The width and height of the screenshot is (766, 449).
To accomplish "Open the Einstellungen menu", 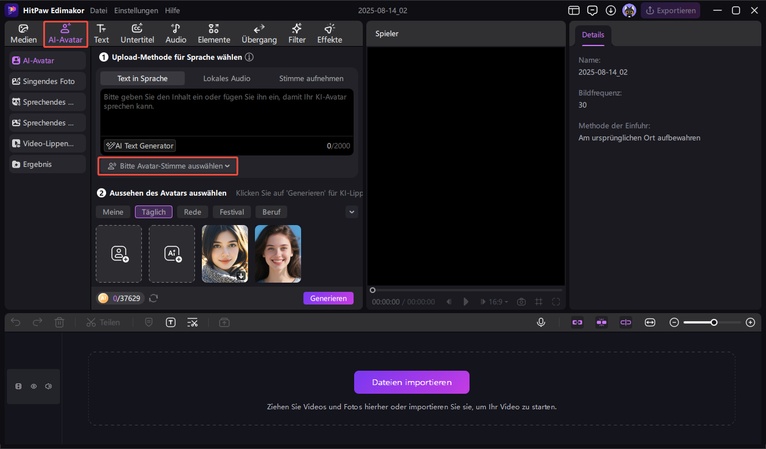I will coord(136,10).
